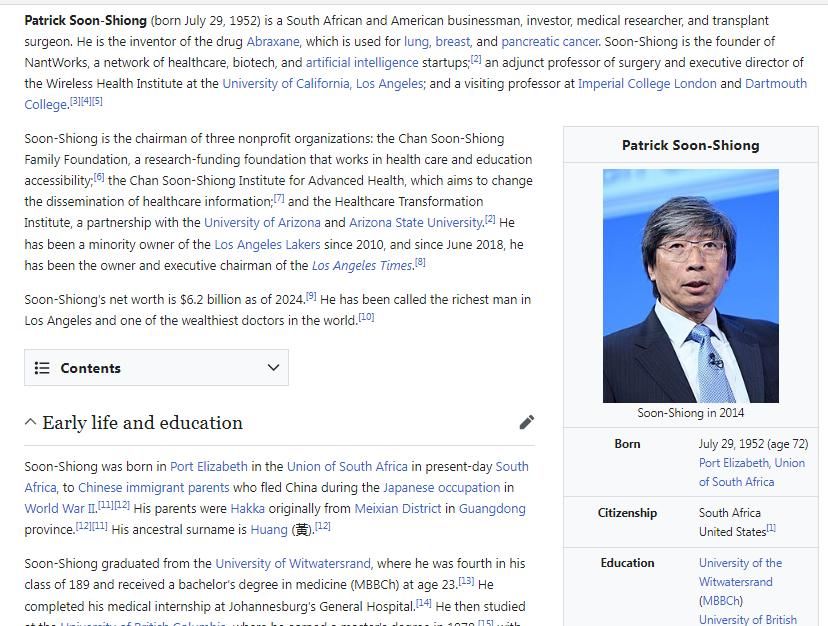Open the Guangdong province link
This screenshot has width=828, height=626.
click(492, 508)
